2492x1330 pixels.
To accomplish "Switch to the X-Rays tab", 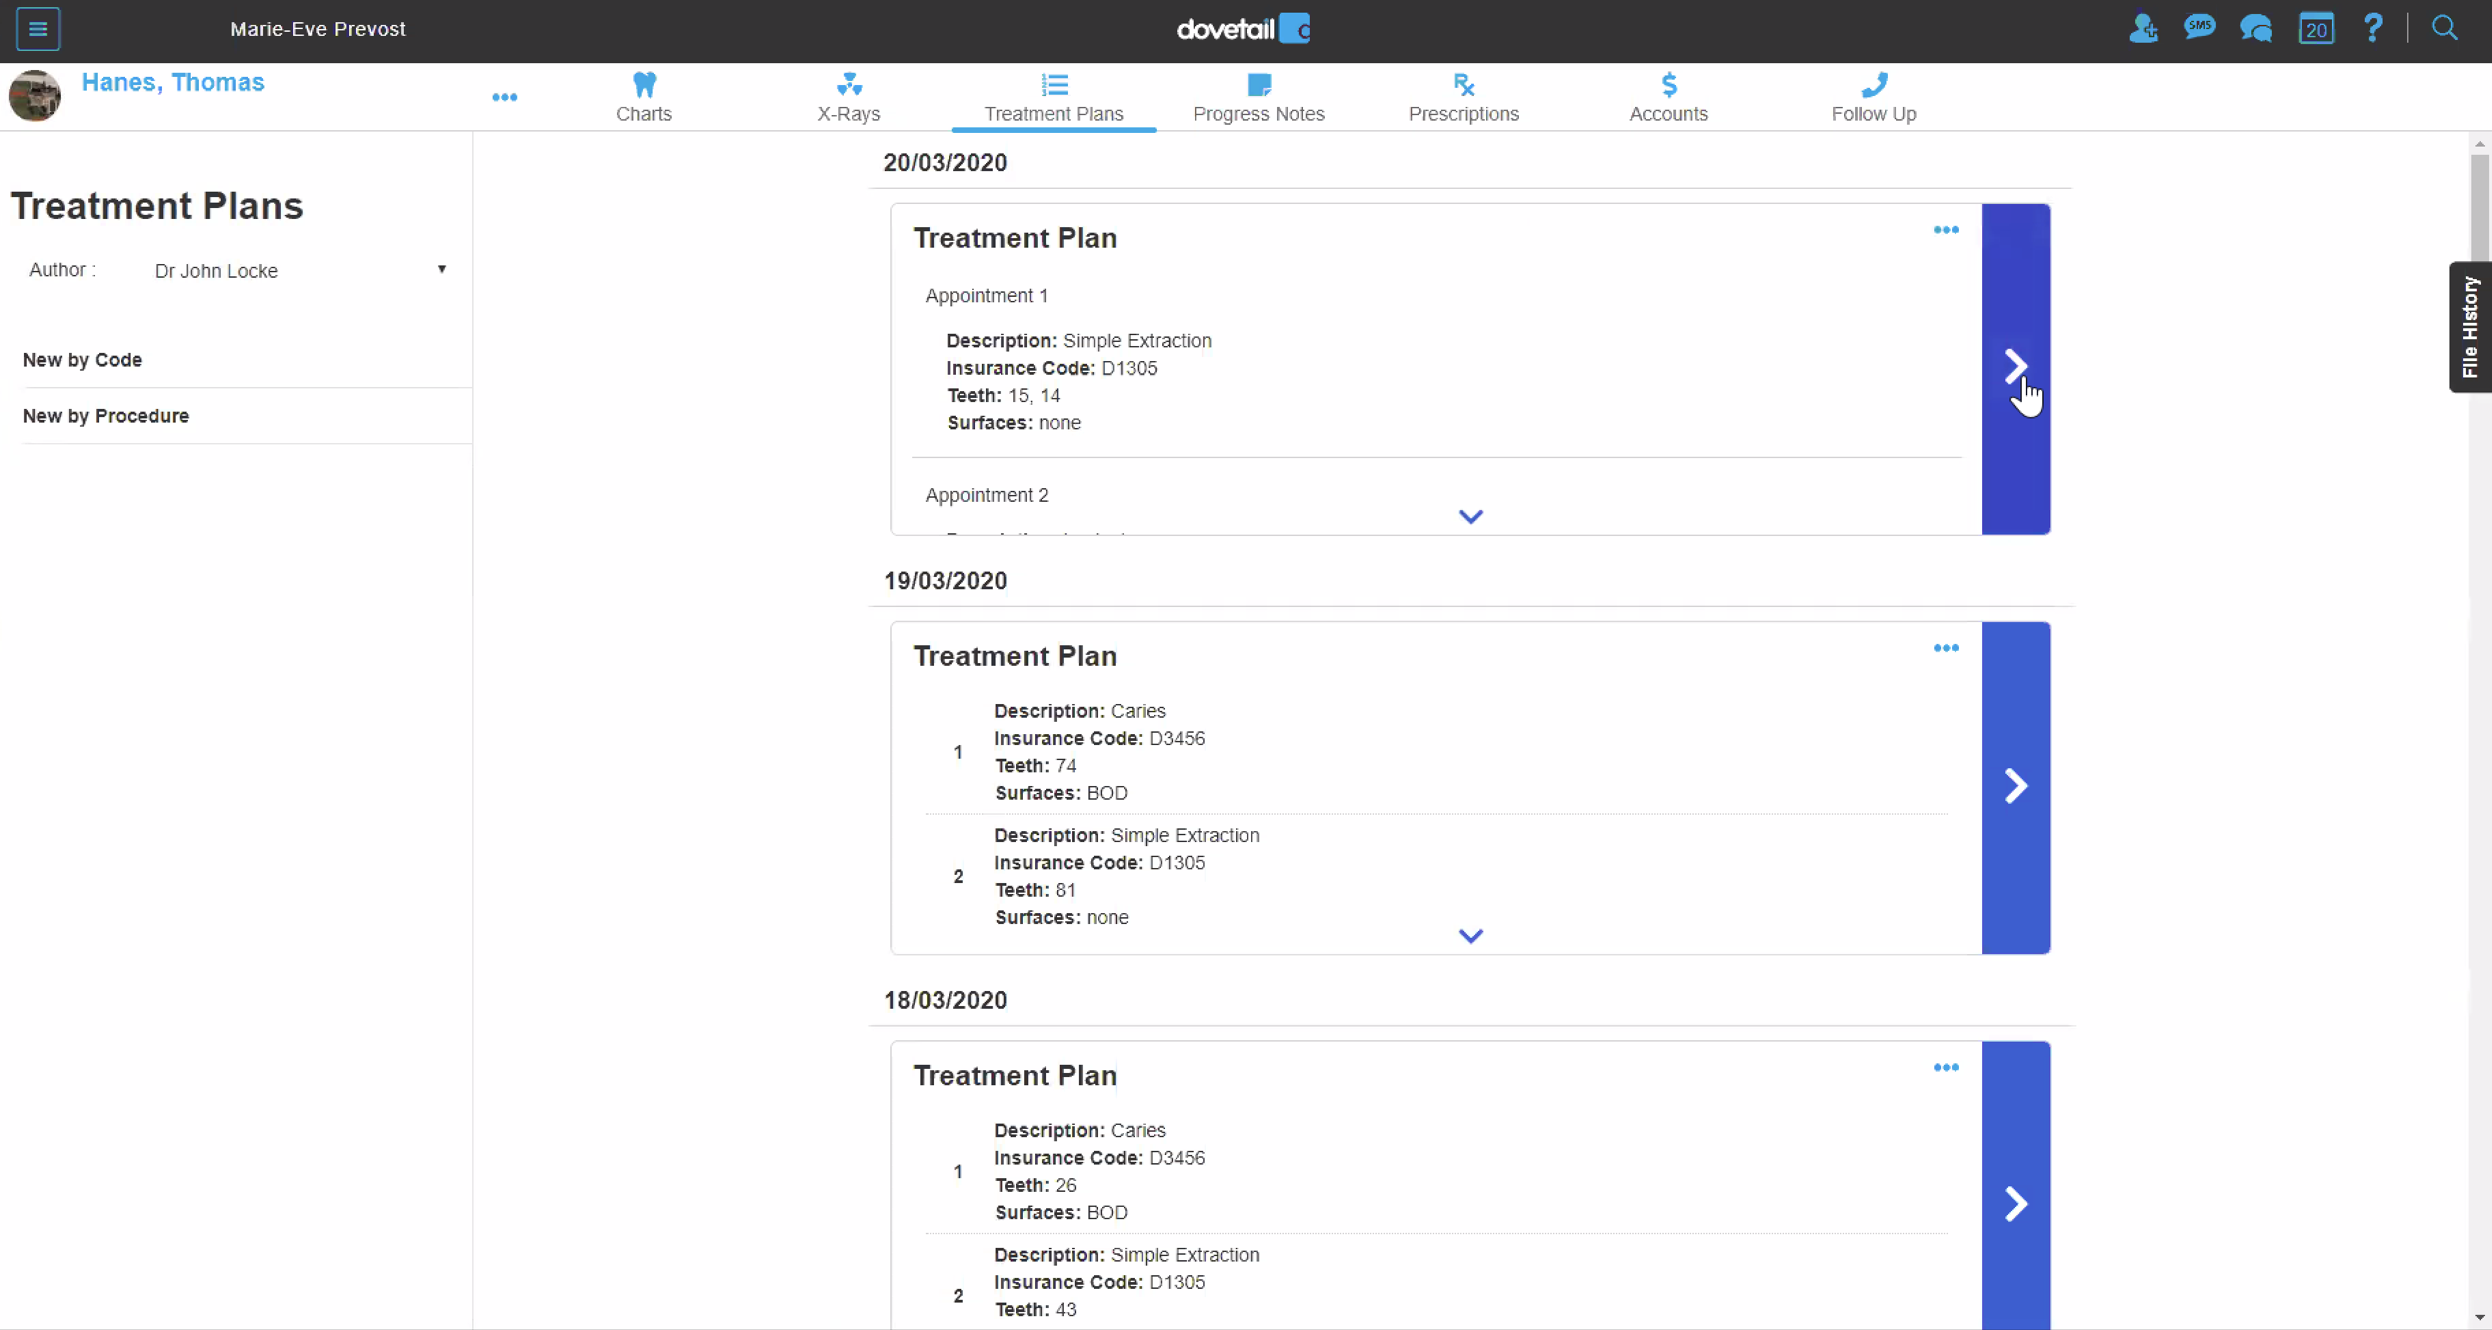I will (848, 97).
